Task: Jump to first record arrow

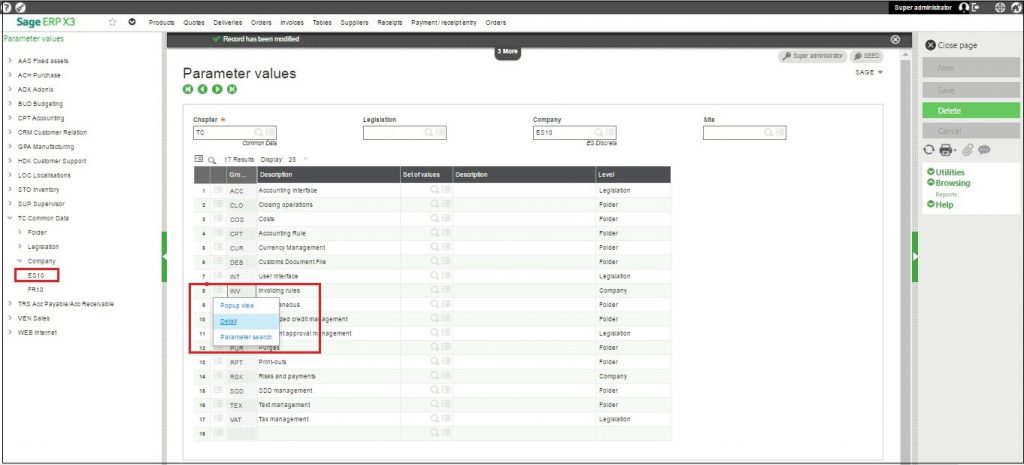Action: click(188, 89)
